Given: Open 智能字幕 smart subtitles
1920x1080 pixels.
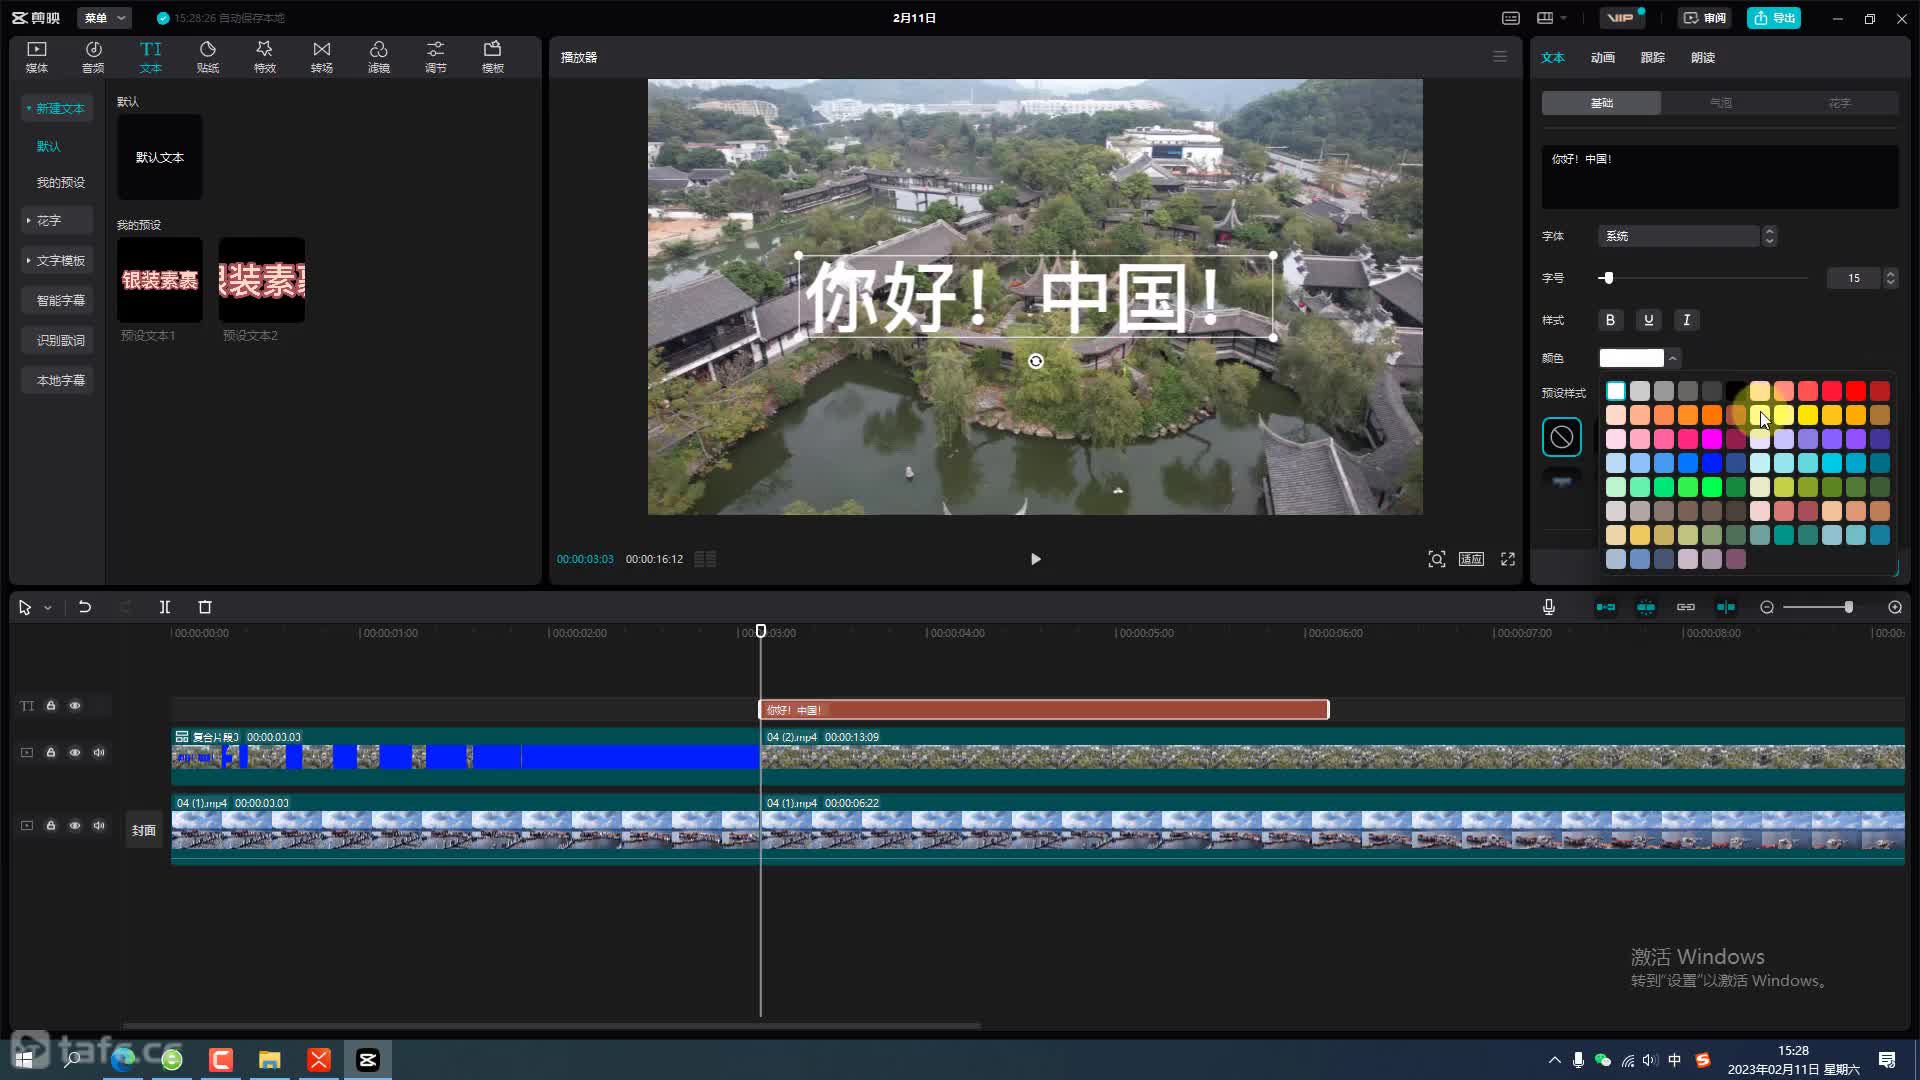Looking at the screenshot, I should tap(57, 300).
